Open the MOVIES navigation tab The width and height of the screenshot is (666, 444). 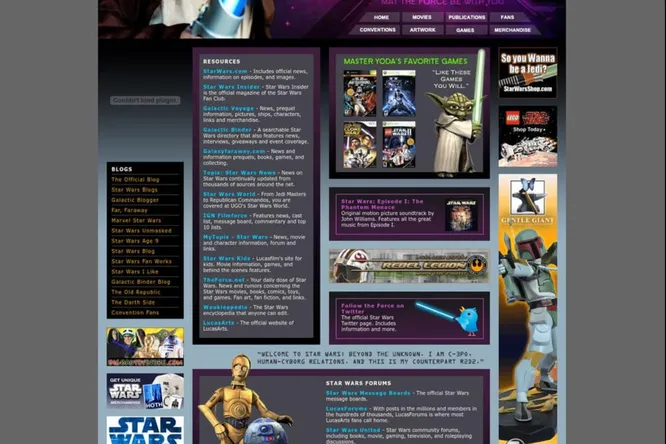(x=422, y=17)
